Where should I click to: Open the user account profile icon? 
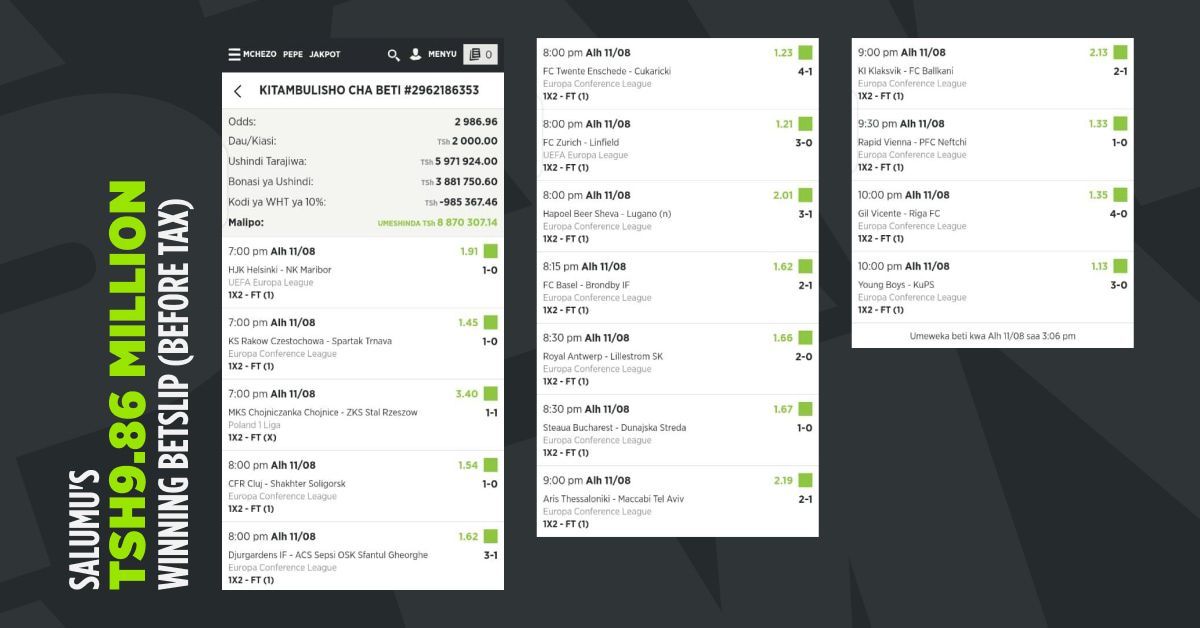pyautogui.click(x=416, y=54)
